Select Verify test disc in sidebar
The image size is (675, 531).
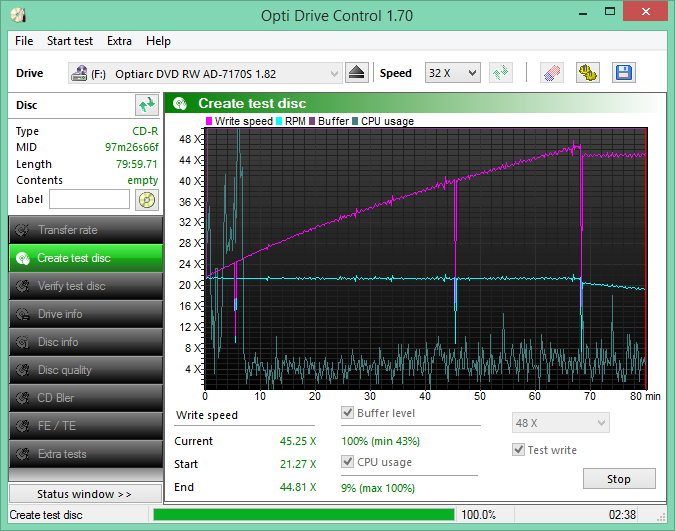pos(86,286)
